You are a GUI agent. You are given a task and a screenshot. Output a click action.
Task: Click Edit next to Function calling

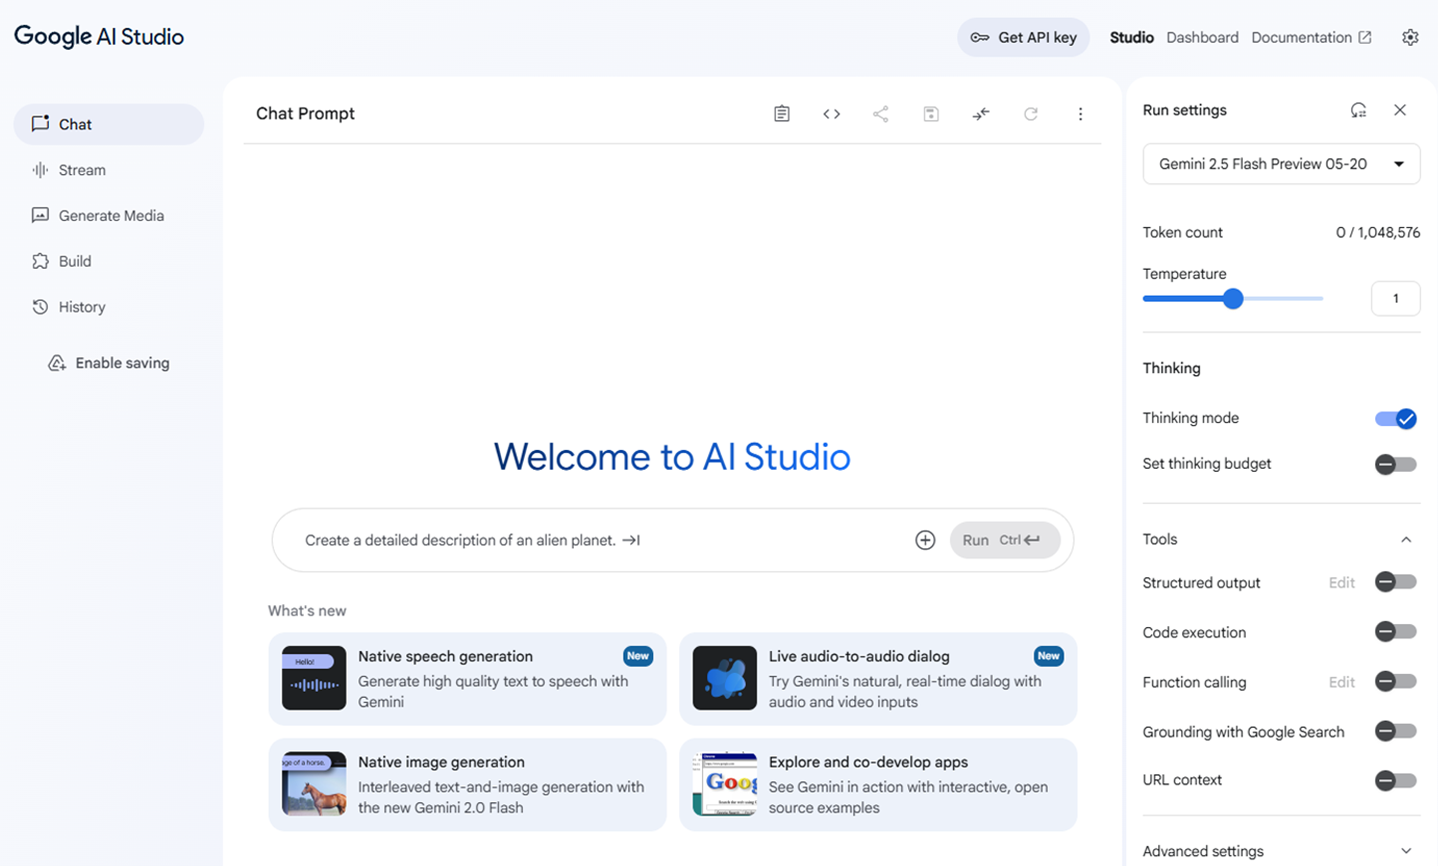click(1342, 682)
